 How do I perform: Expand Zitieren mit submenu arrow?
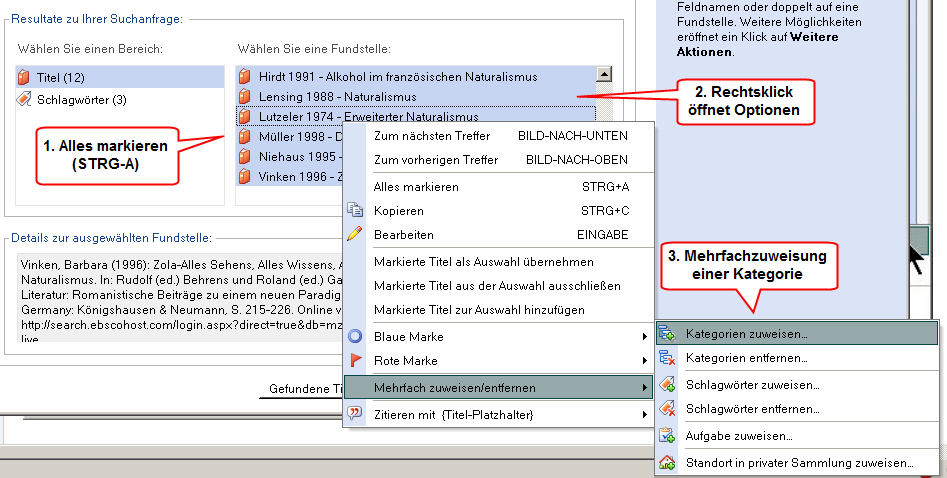point(644,415)
